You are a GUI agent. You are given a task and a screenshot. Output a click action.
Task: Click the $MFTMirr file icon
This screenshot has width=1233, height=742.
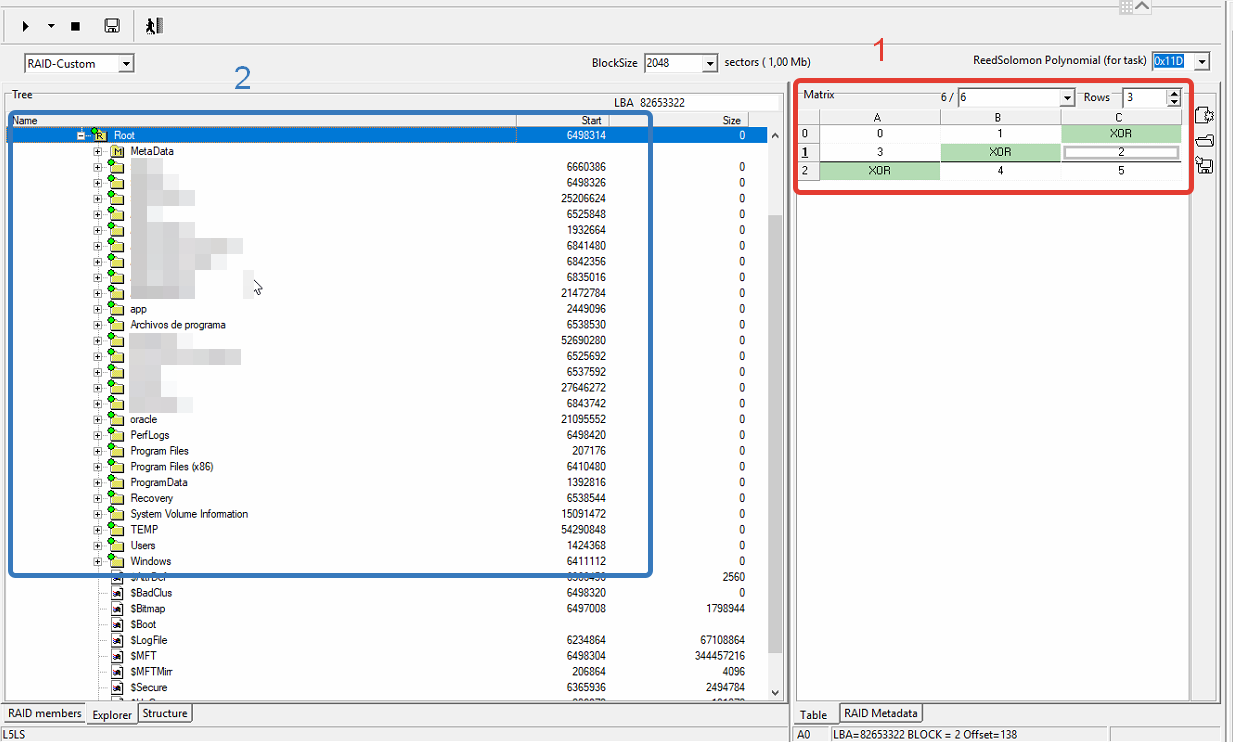[x=117, y=672]
